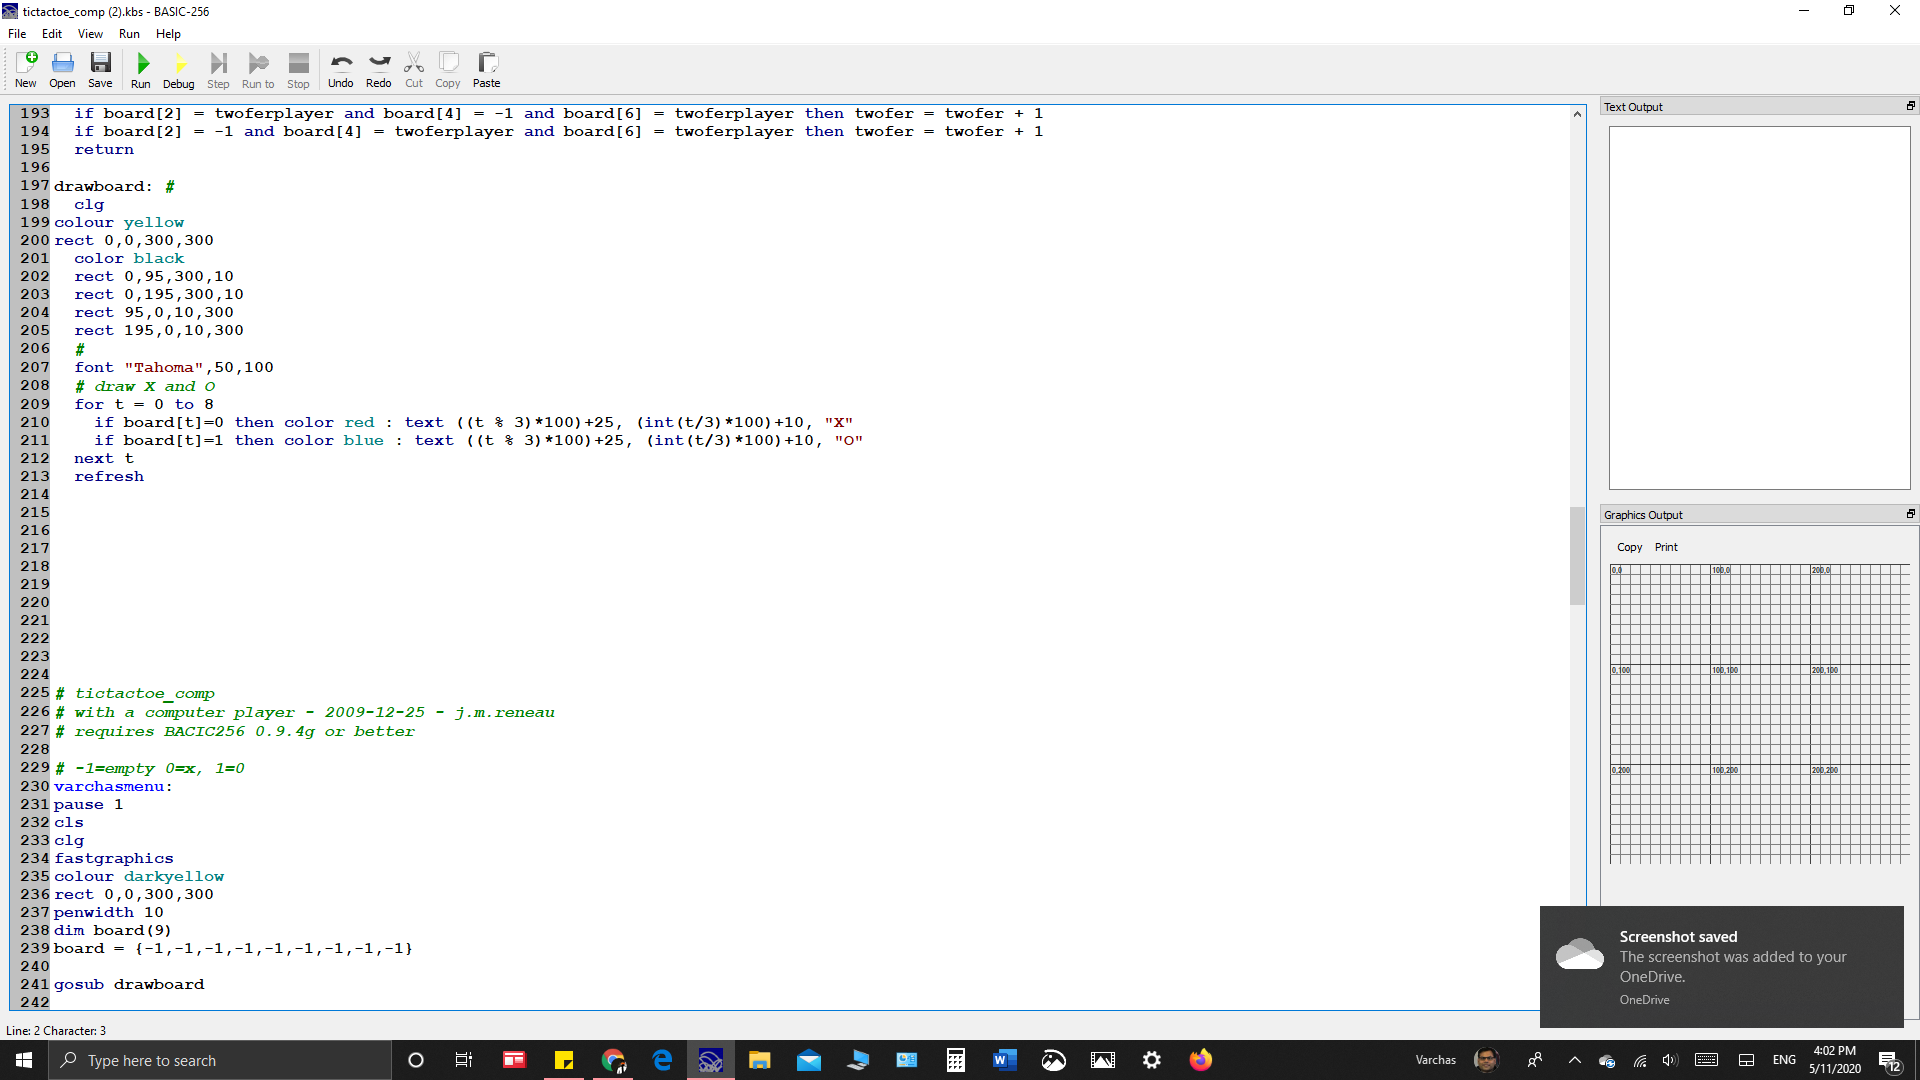Run the program with the green Run icon
This screenshot has width=1920, height=1080.
point(141,70)
